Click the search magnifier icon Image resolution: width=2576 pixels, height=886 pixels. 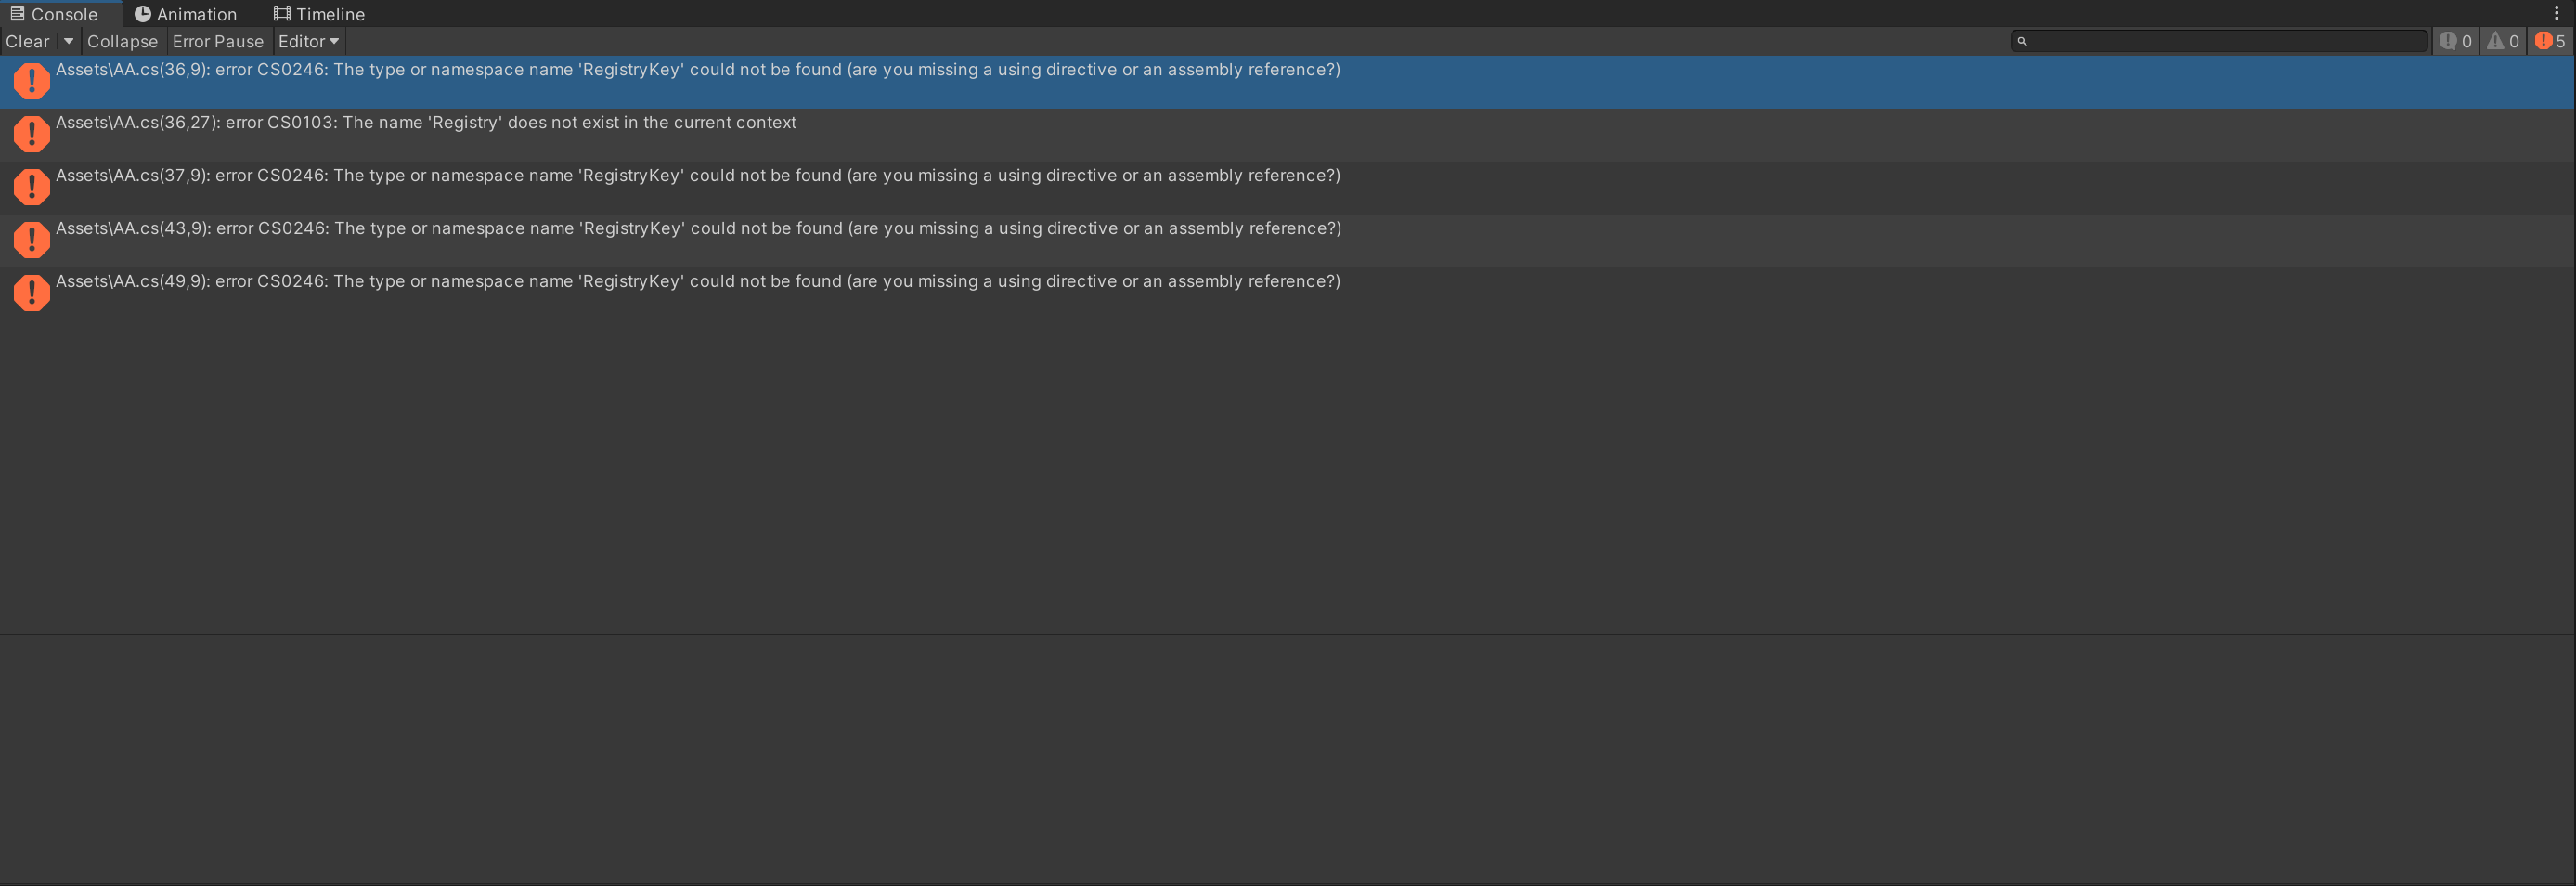2022,41
